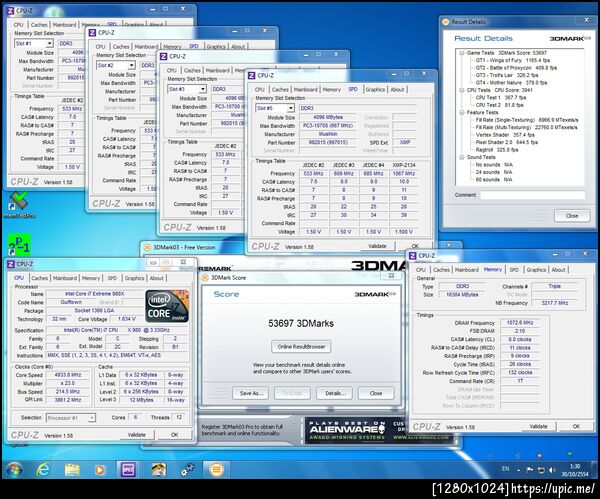This screenshot has width=600, height=499.
Task: Open the Windows Start menu orb
Action: click(x=14, y=470)
